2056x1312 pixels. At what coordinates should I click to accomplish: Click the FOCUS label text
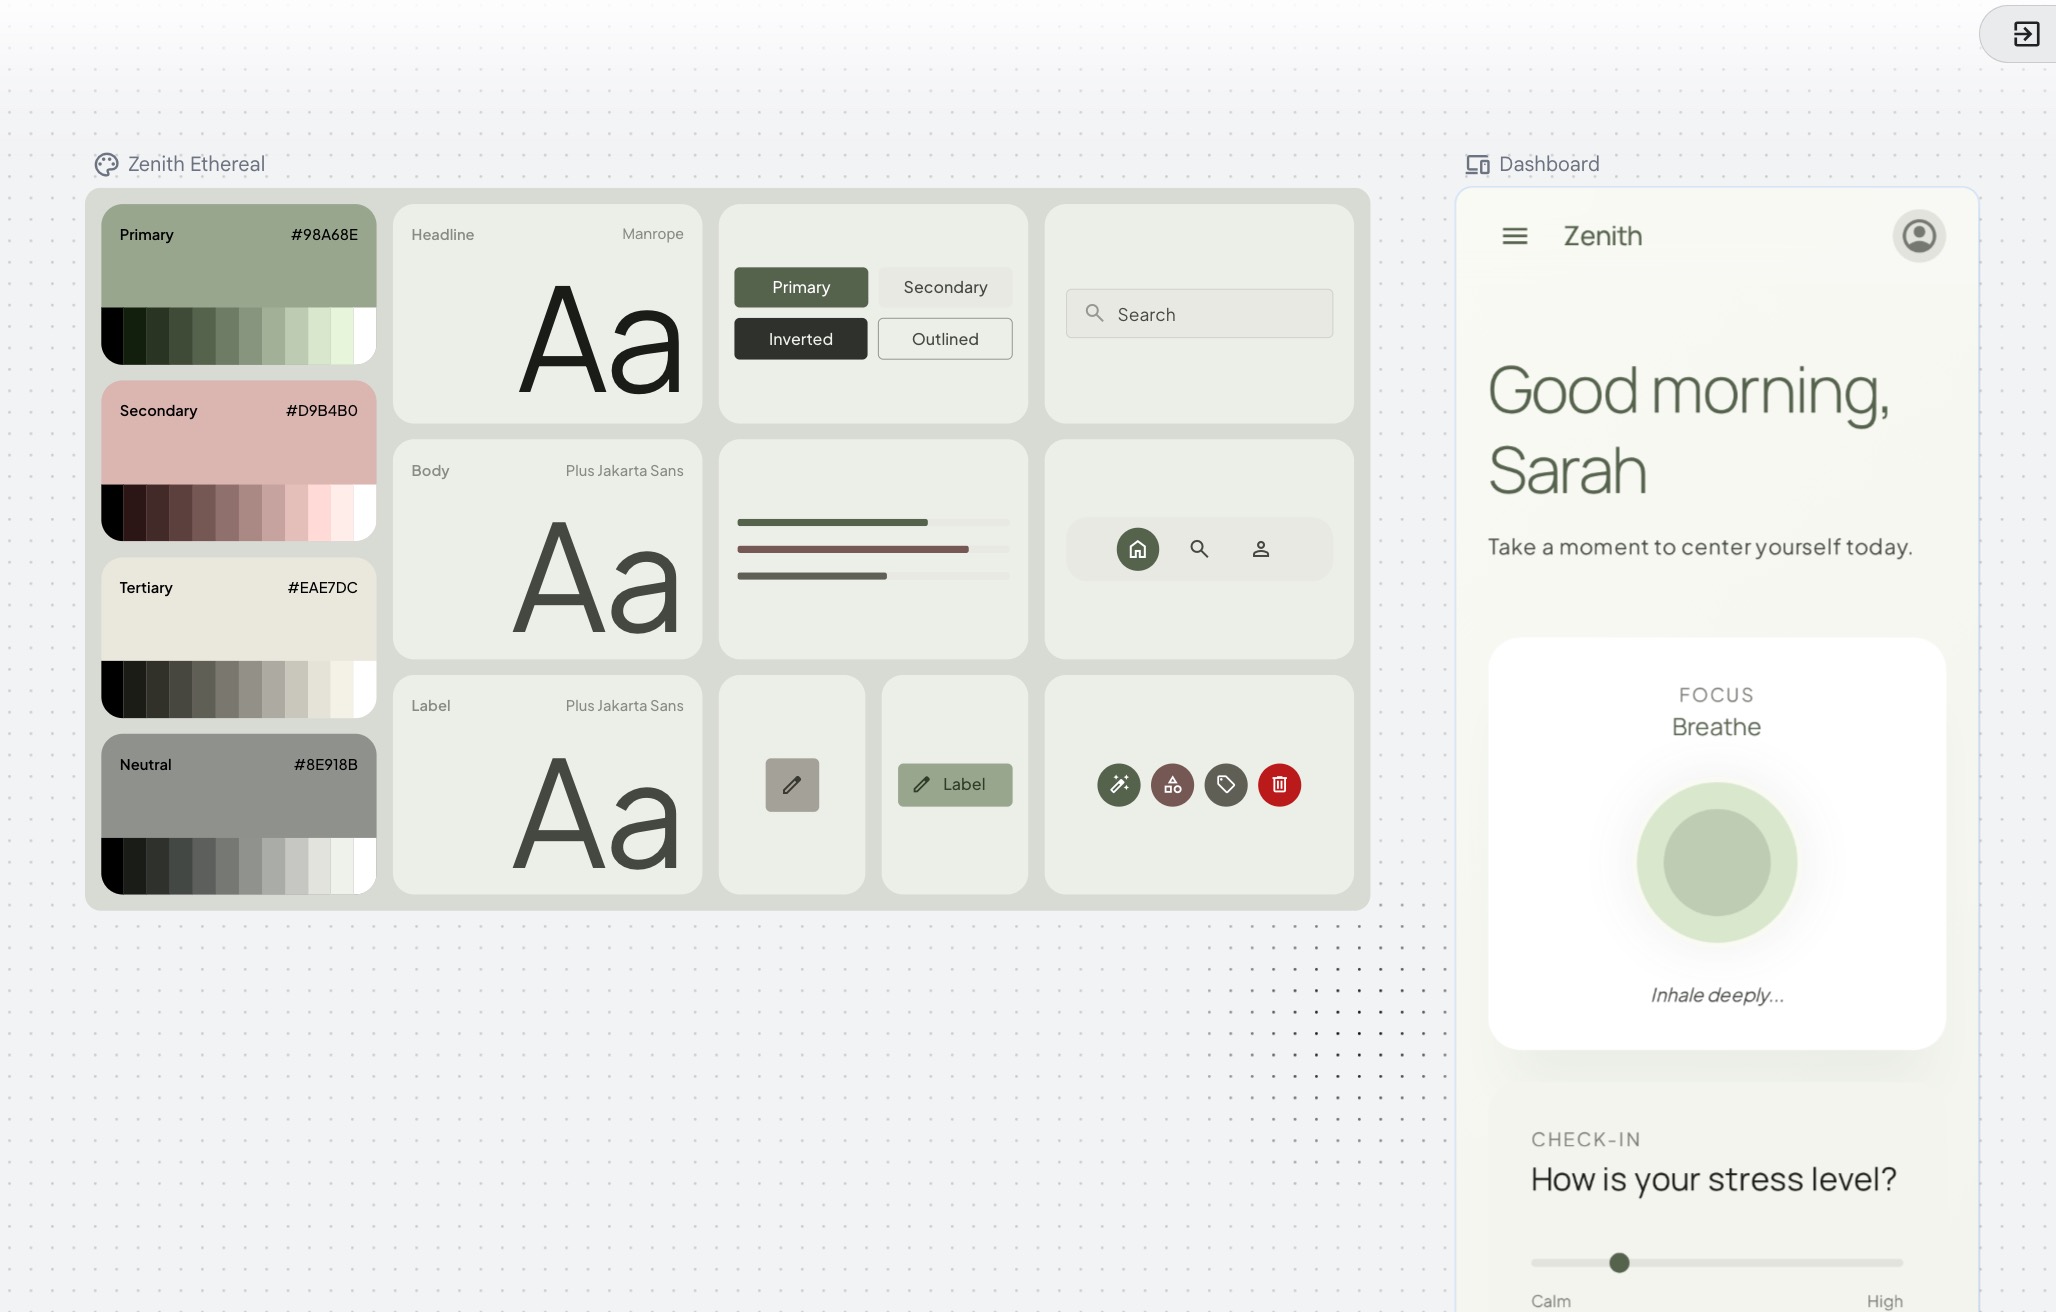coord(1717,695)
